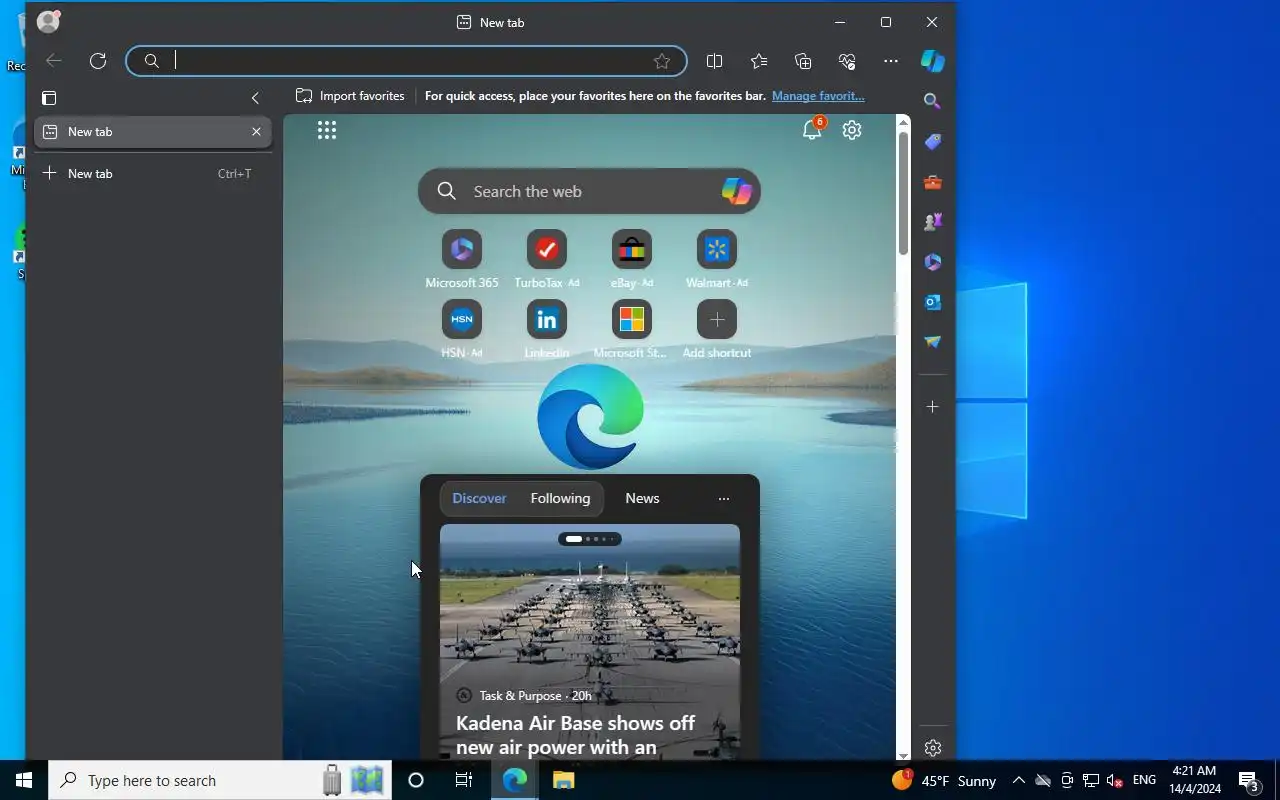Open sidebar Shopping tag icon
1280x800 pixels.
[x=932, y=141]
